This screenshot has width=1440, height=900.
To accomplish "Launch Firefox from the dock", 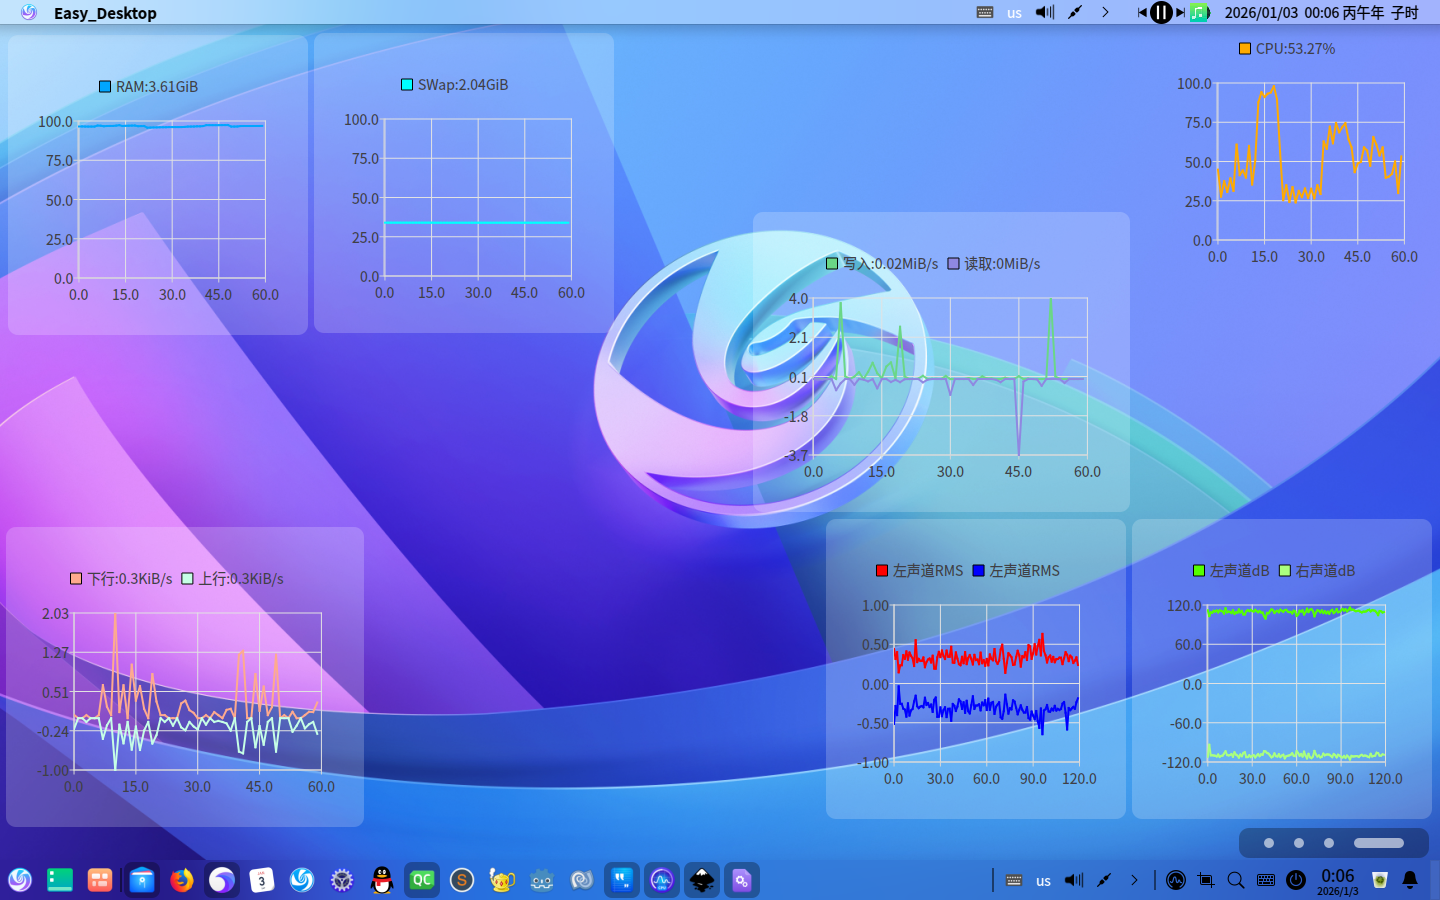I will pyautogui.click(x=182, y=880).
